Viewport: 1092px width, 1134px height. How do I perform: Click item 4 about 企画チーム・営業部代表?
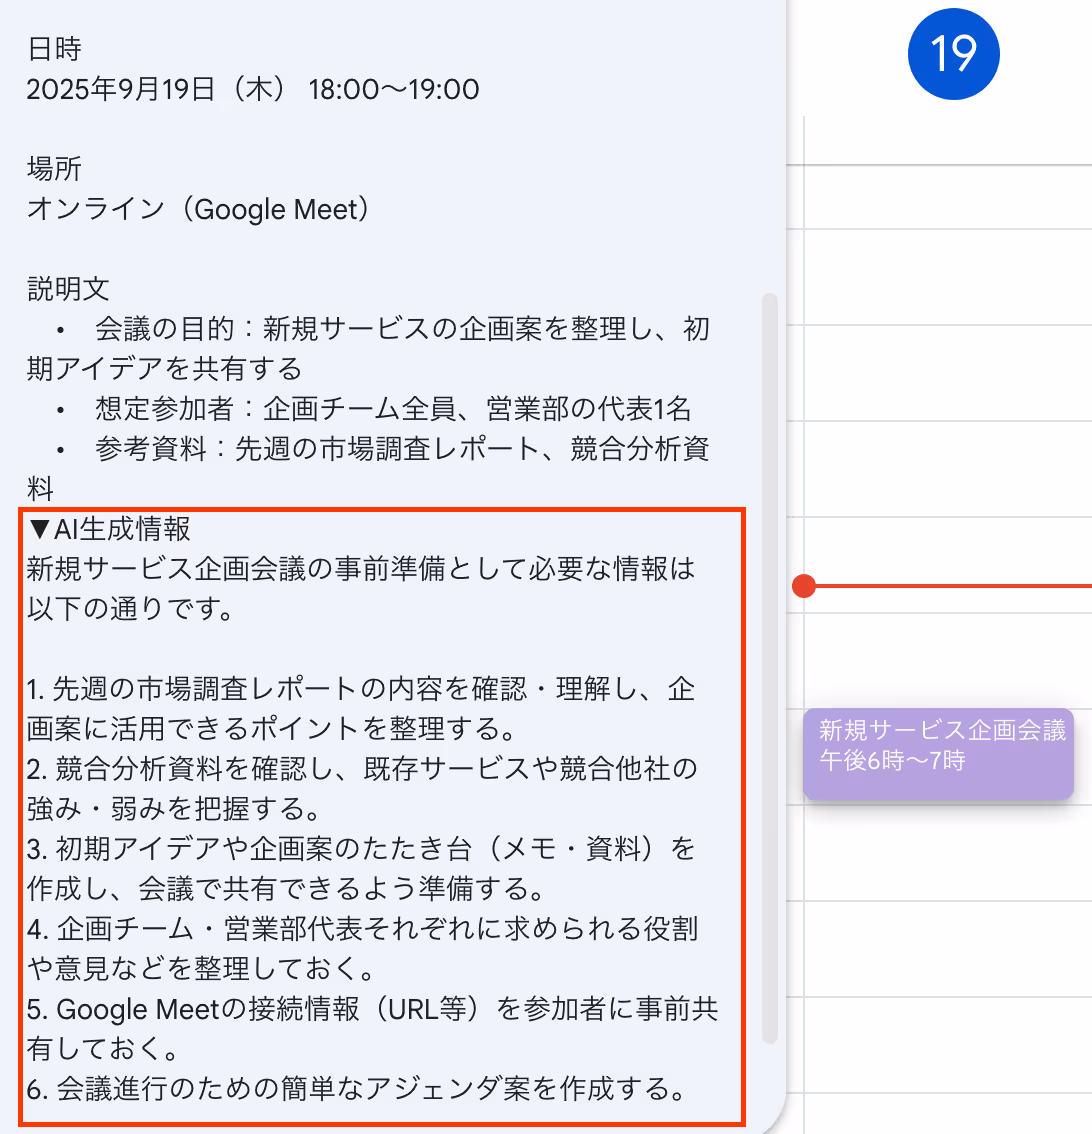[363, 948]
